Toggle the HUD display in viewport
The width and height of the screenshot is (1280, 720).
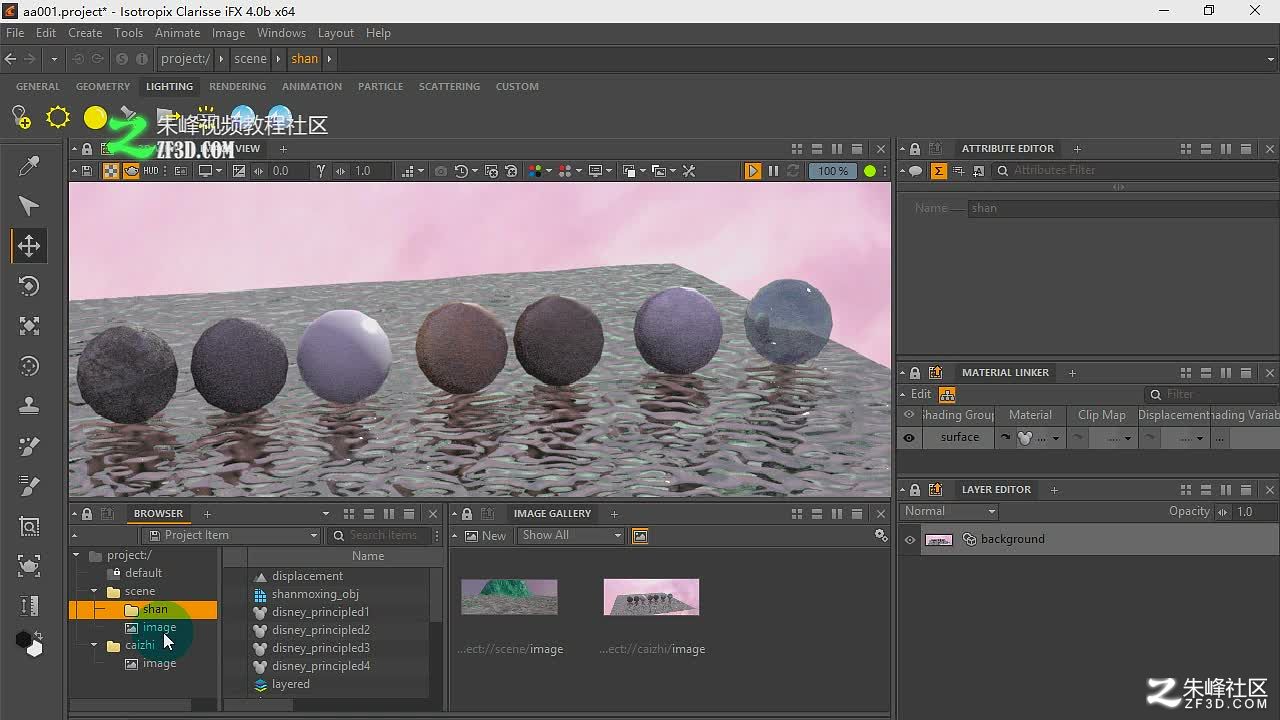[151, 171]
